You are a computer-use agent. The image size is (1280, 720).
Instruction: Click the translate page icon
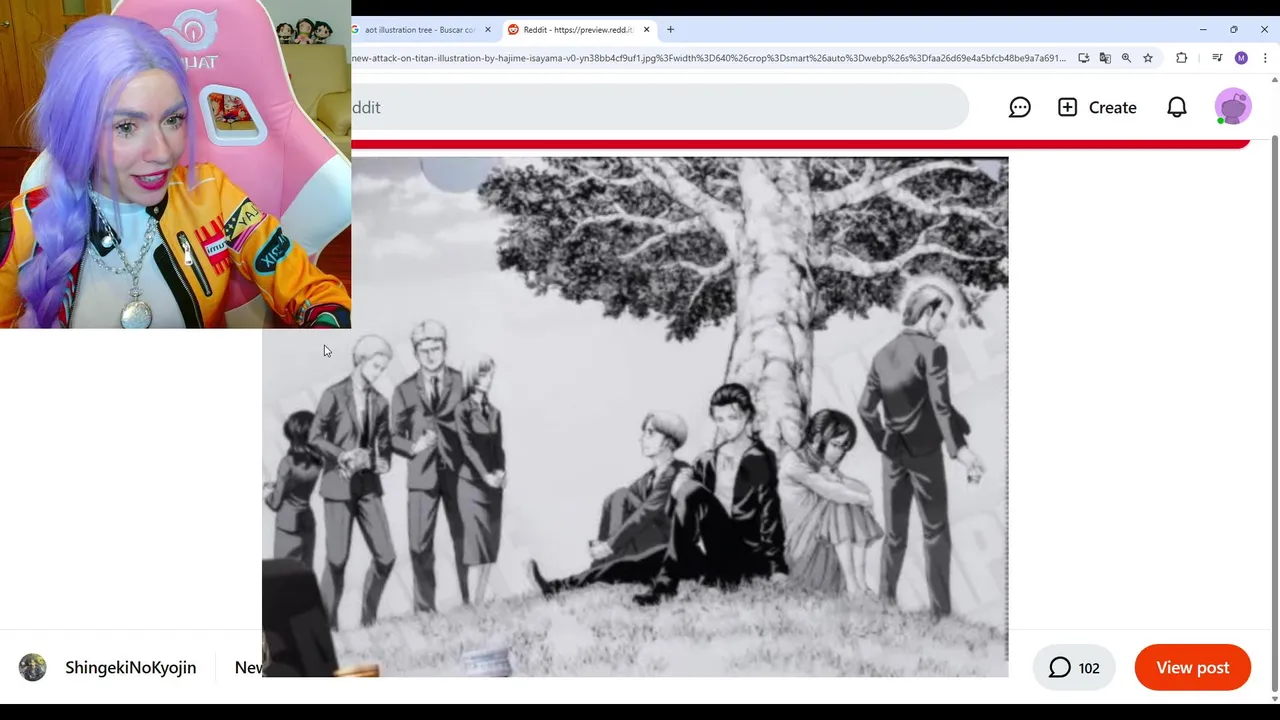pyautogui.click(x=1105, y=58)
